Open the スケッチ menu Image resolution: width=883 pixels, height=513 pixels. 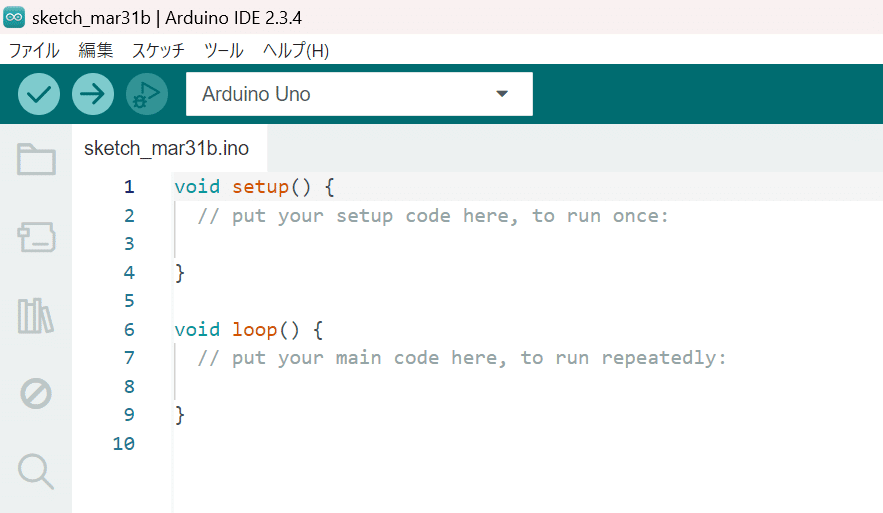(x=158, y=51)
